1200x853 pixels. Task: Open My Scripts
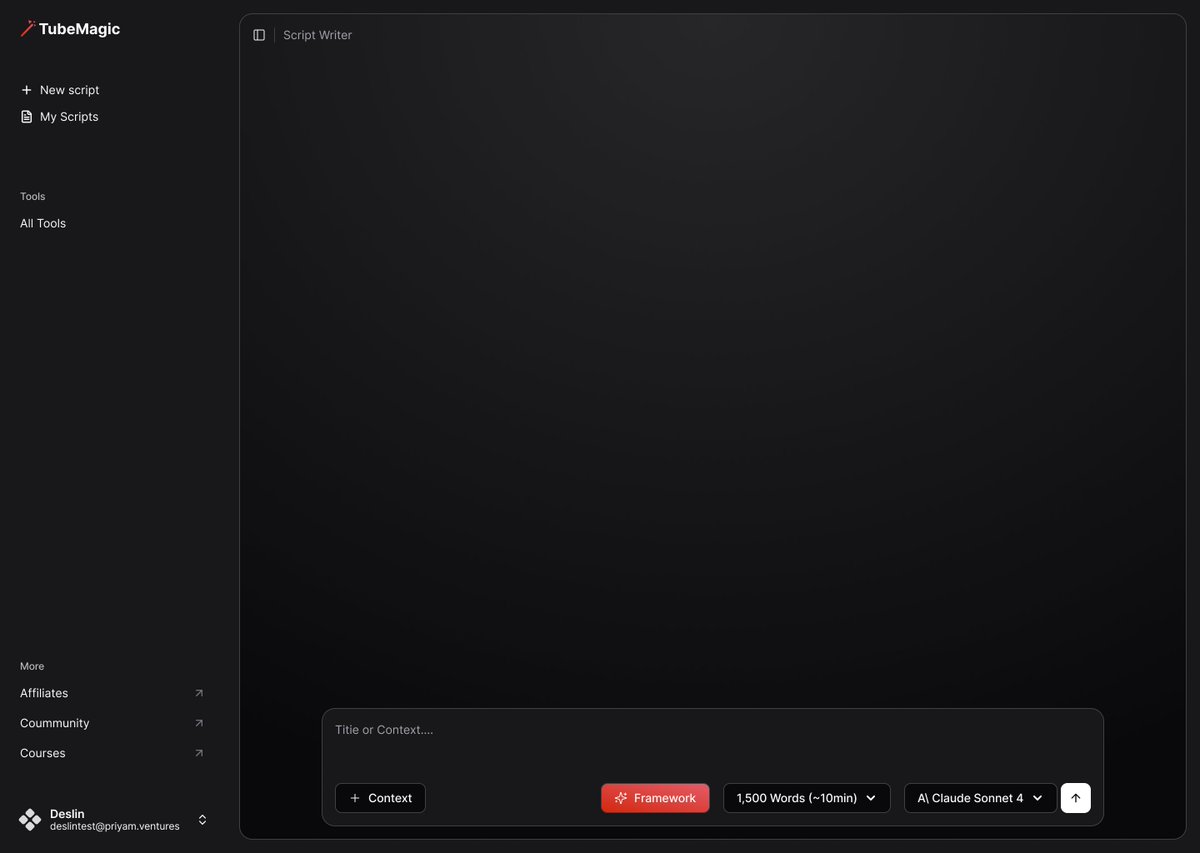point(60,117)
